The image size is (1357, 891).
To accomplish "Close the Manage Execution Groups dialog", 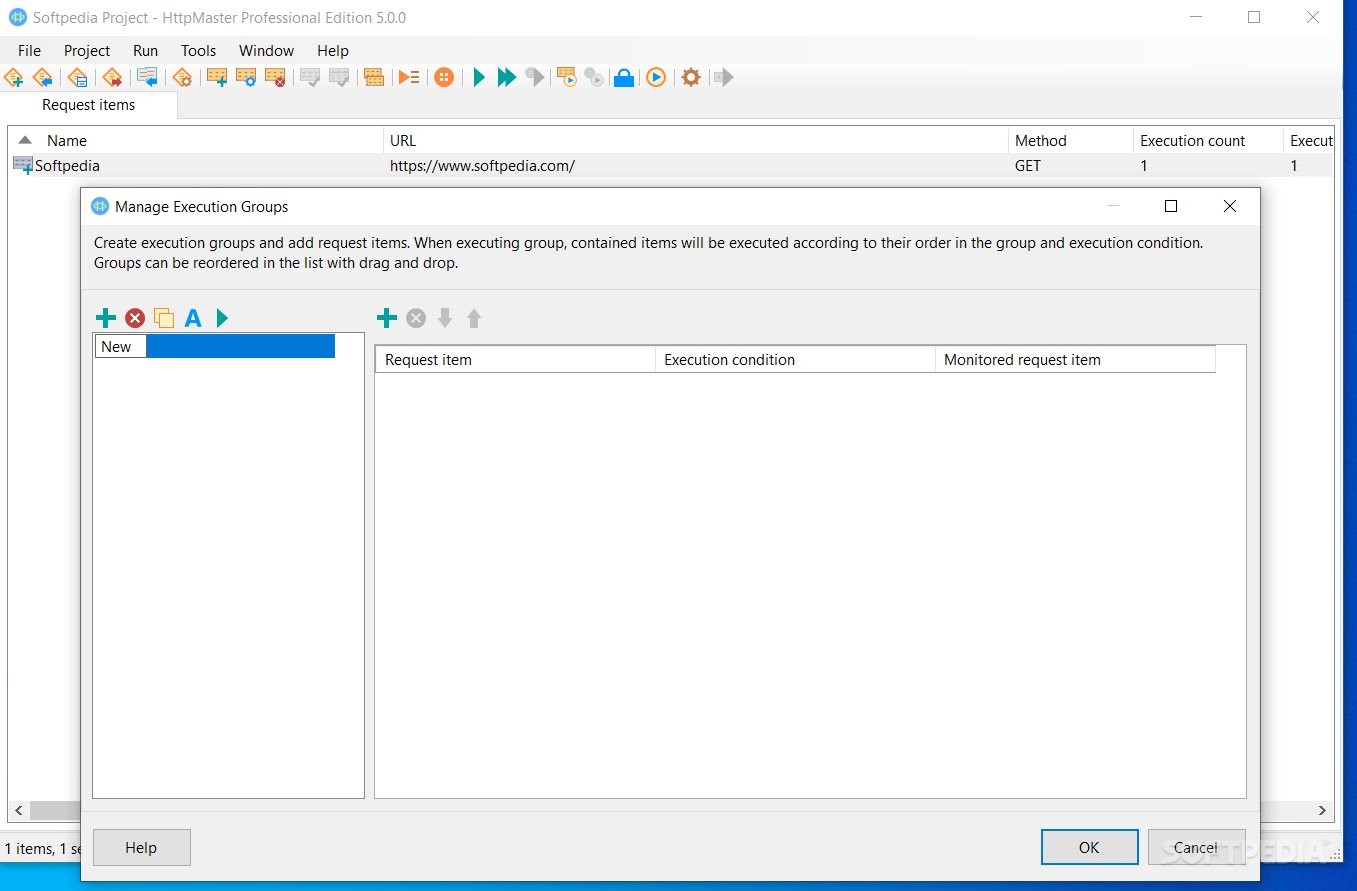I will (x=1230, y=206).
